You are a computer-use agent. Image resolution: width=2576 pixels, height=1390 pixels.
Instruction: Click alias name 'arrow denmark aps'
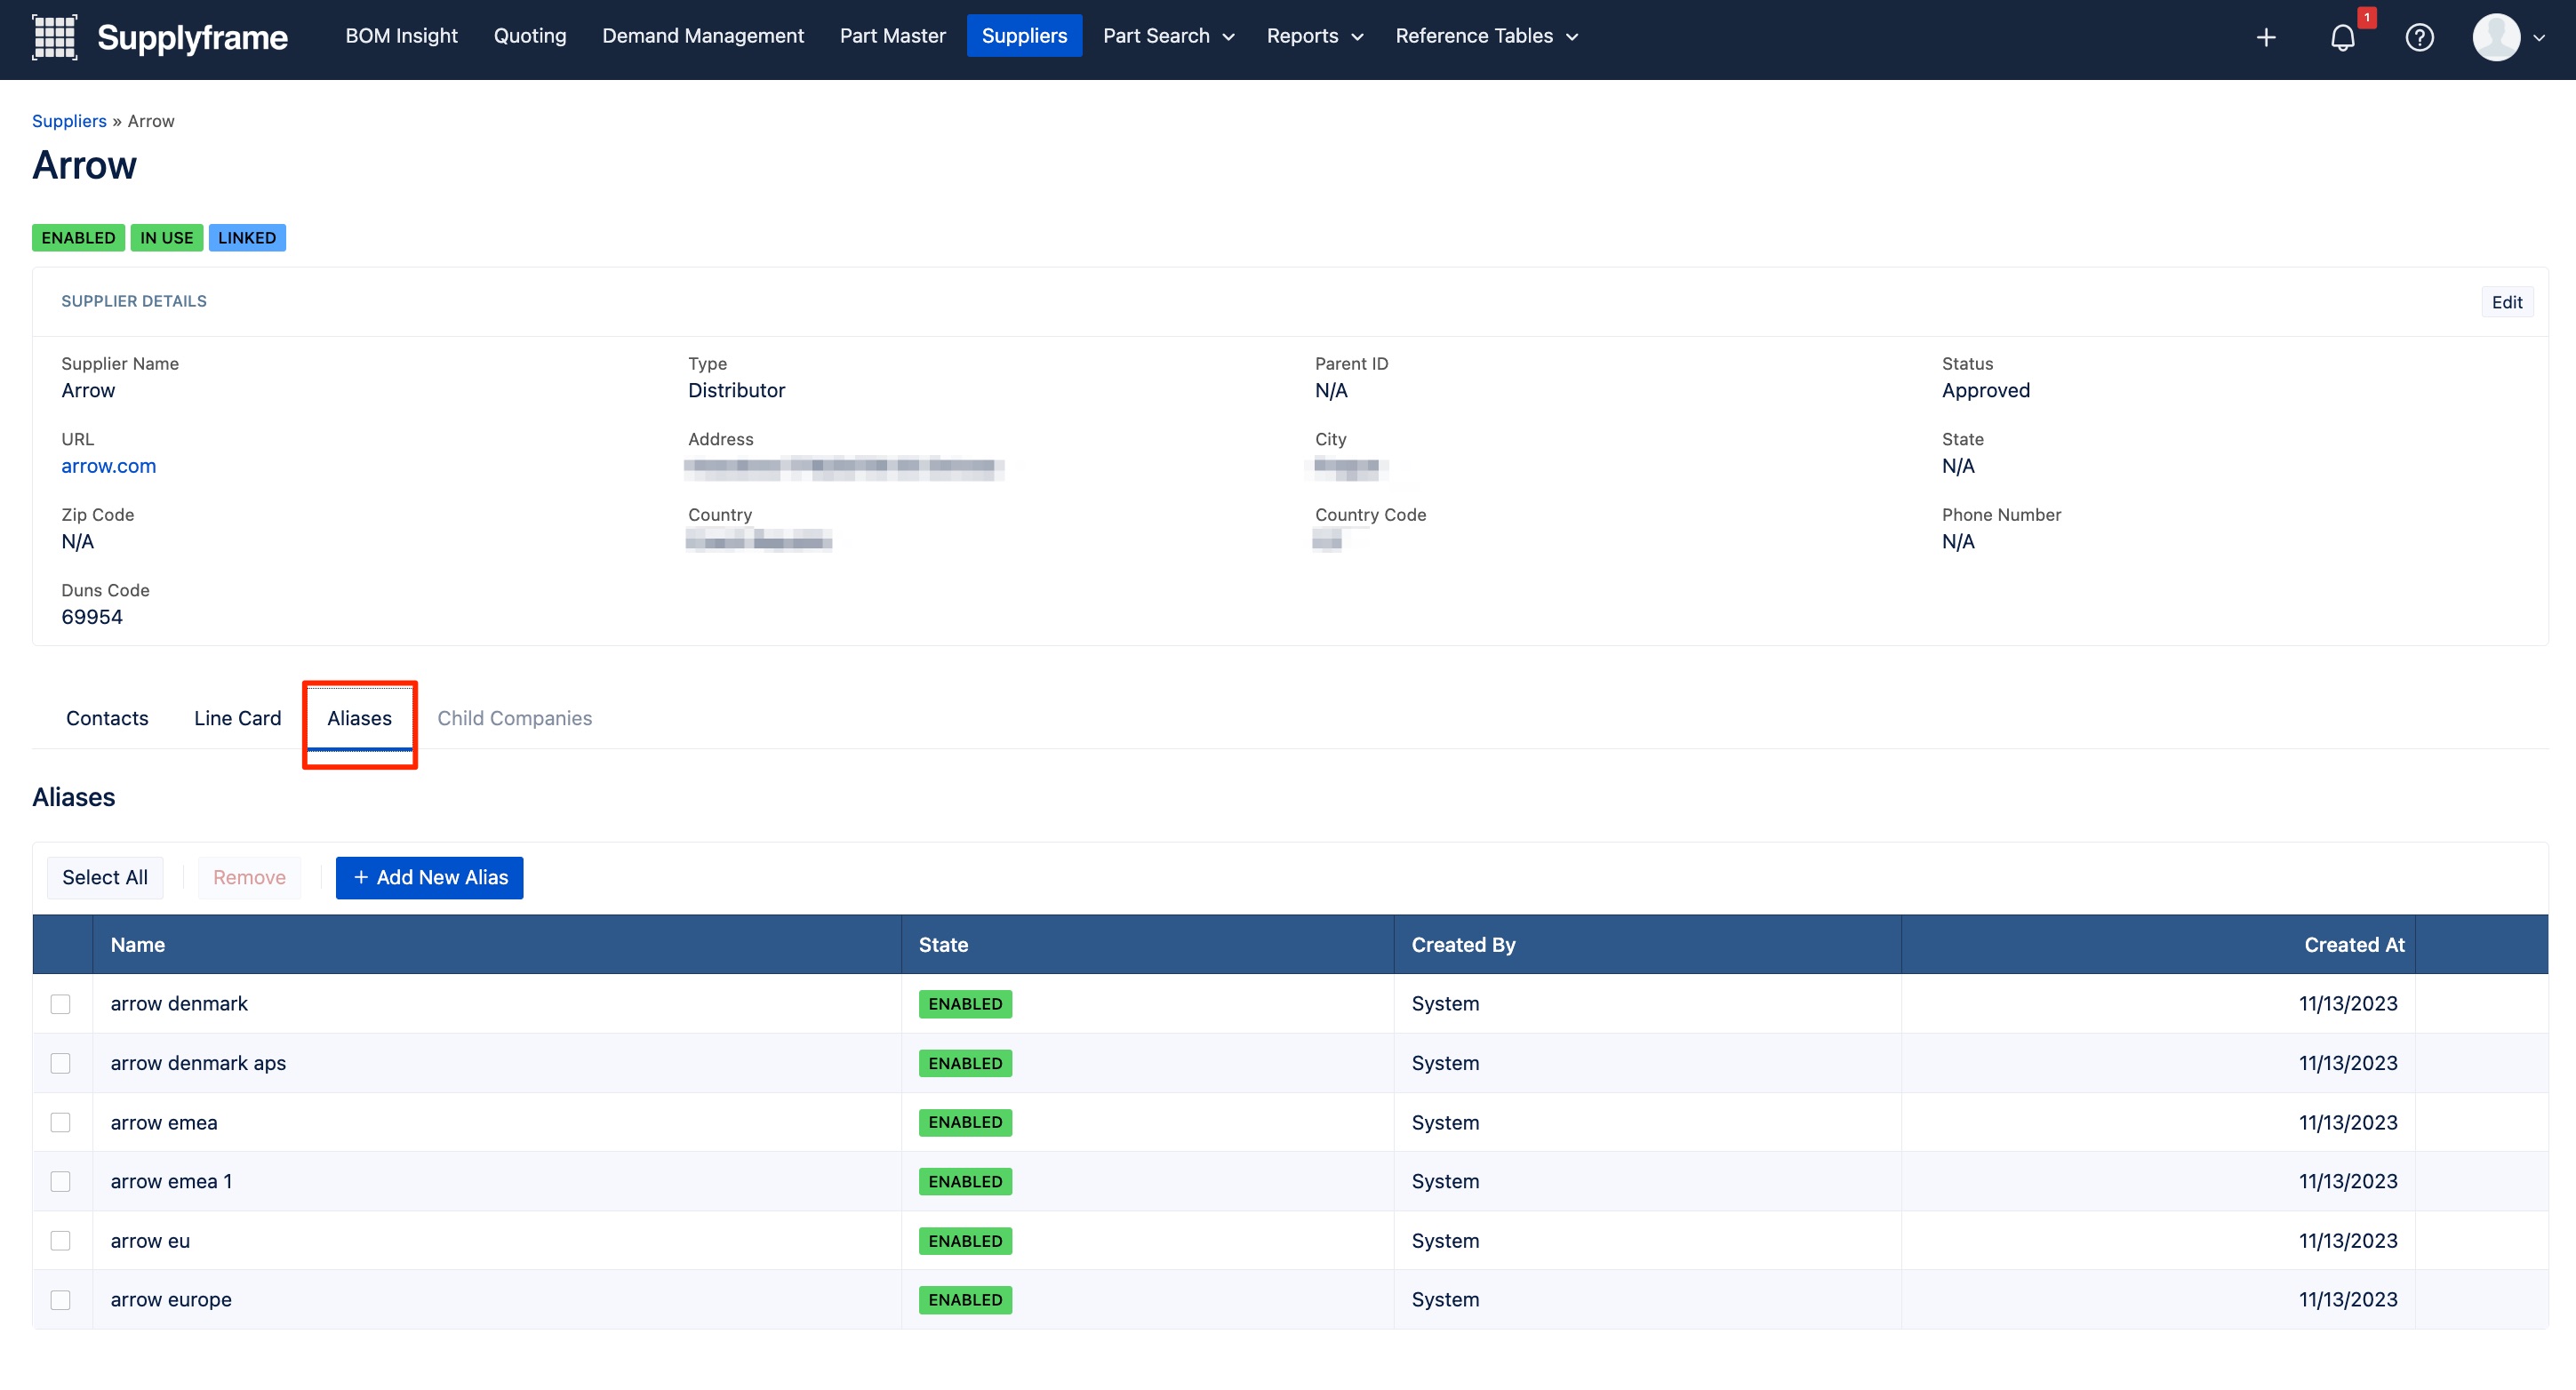click(x=198, y=1063)
